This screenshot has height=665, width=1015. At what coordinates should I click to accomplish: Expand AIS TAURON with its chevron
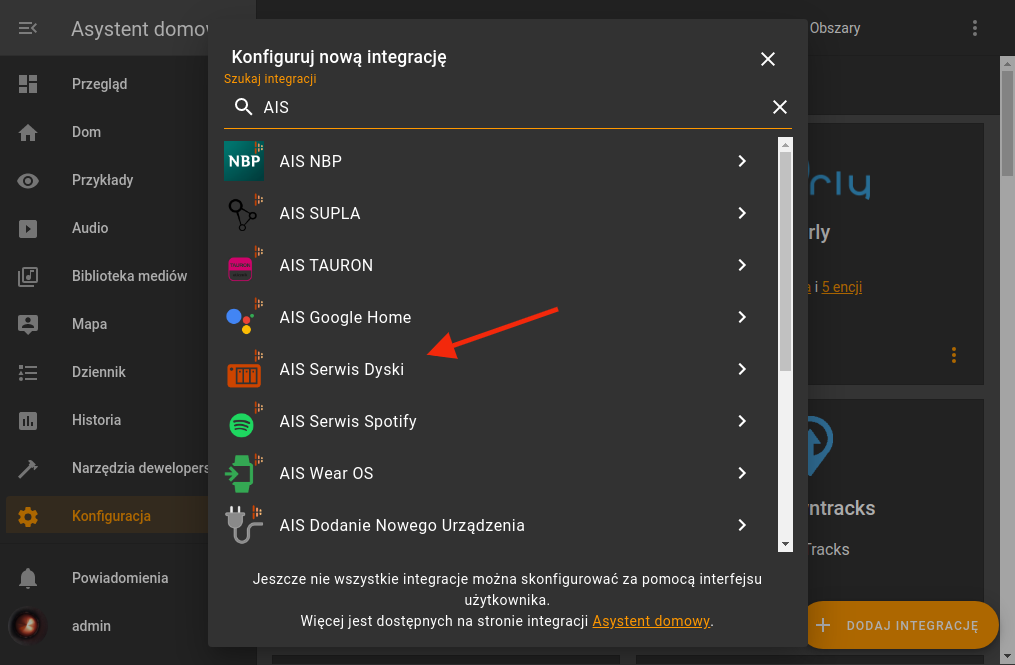(x=742, y=265)
